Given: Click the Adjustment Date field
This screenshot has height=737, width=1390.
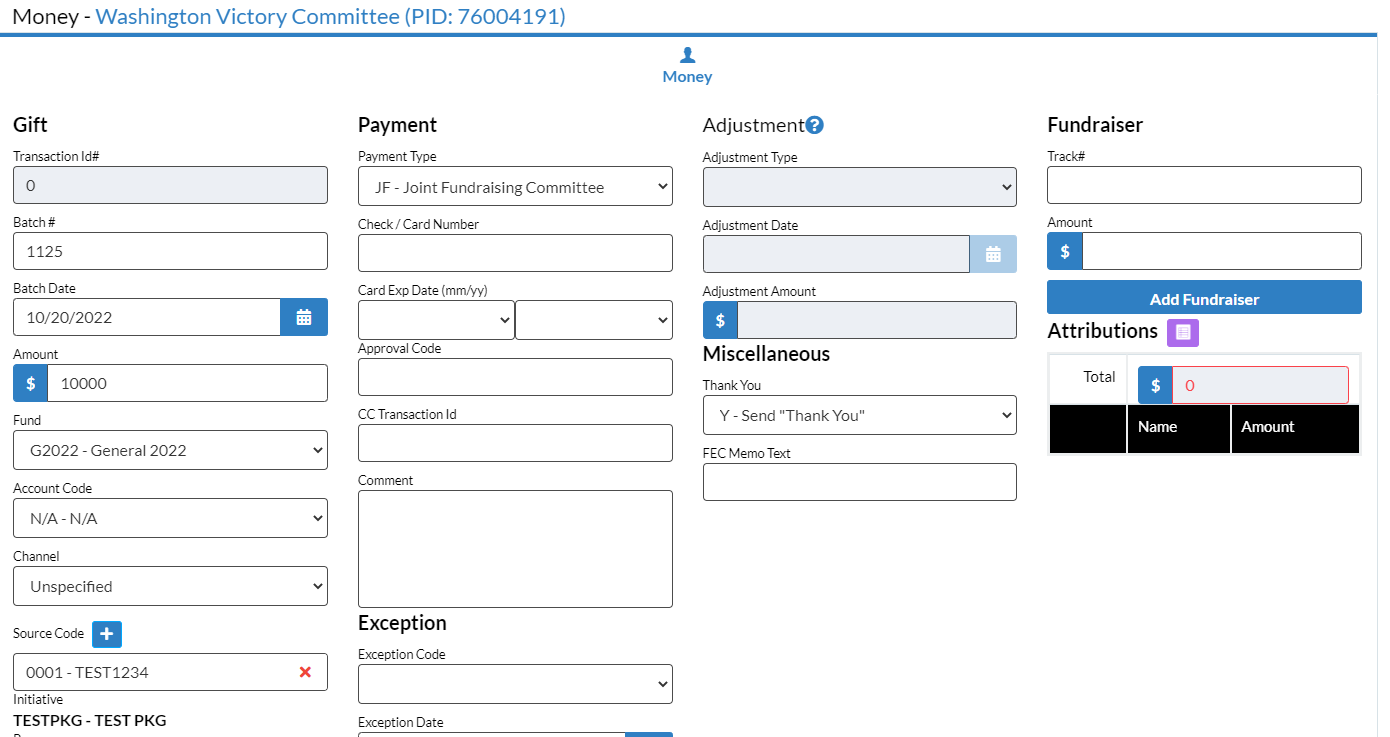Looking at the screenshot, I should [836, 254].
